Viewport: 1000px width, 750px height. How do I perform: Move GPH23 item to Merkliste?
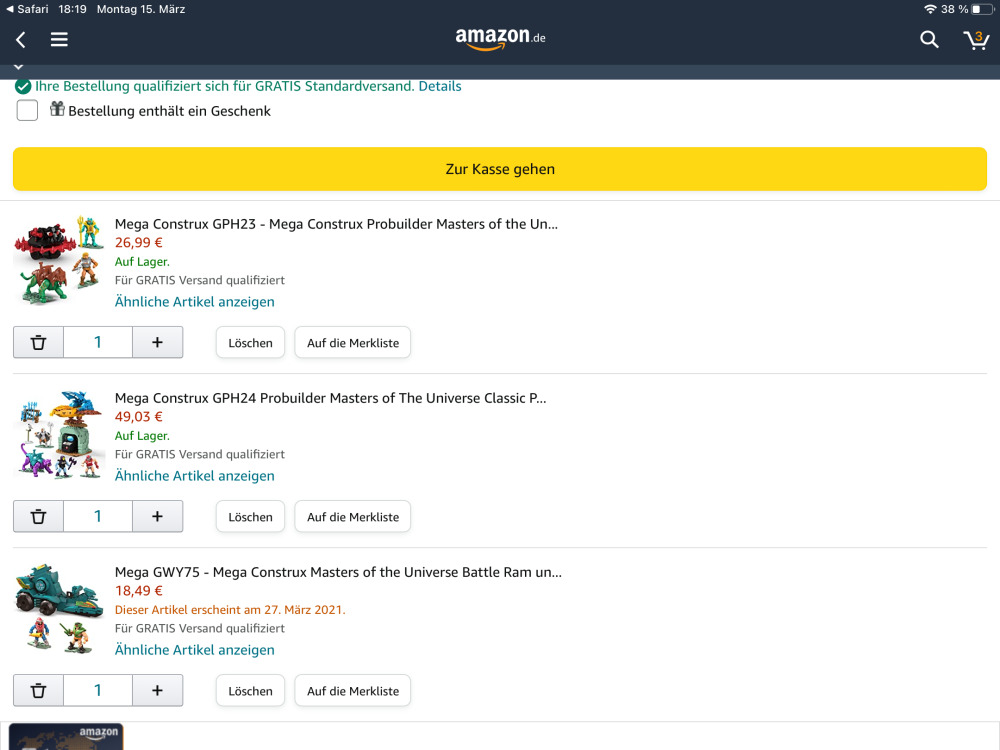[353, 342]
